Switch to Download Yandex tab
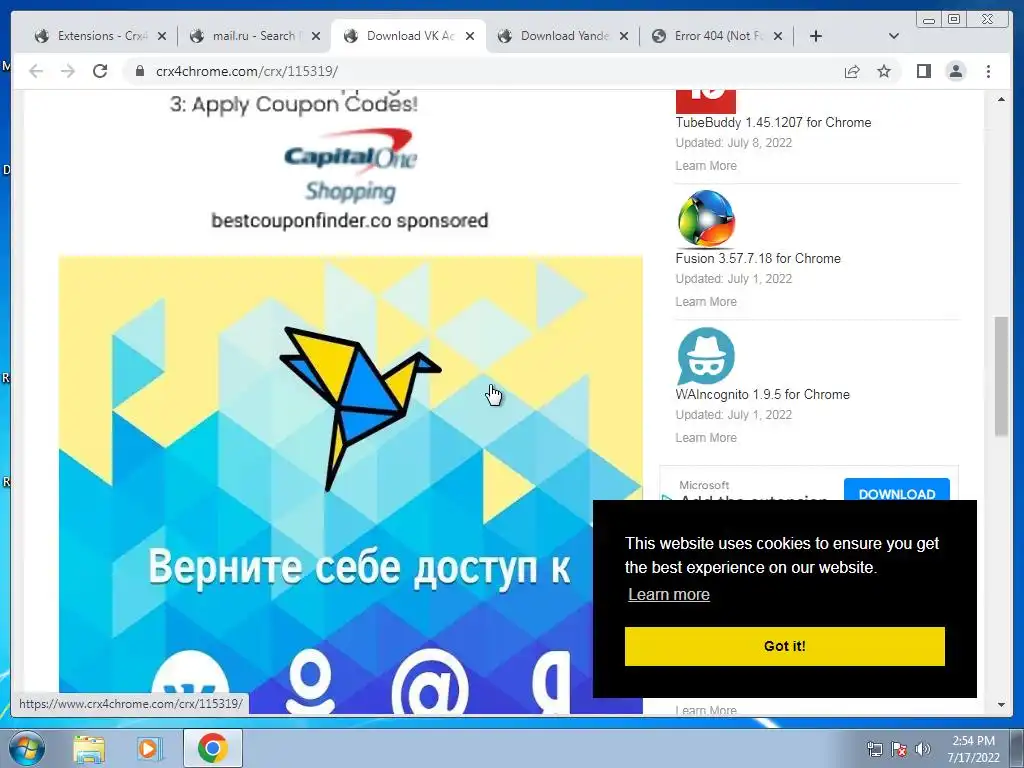This screenshot has height=768, width=1024. pos(563,36)
